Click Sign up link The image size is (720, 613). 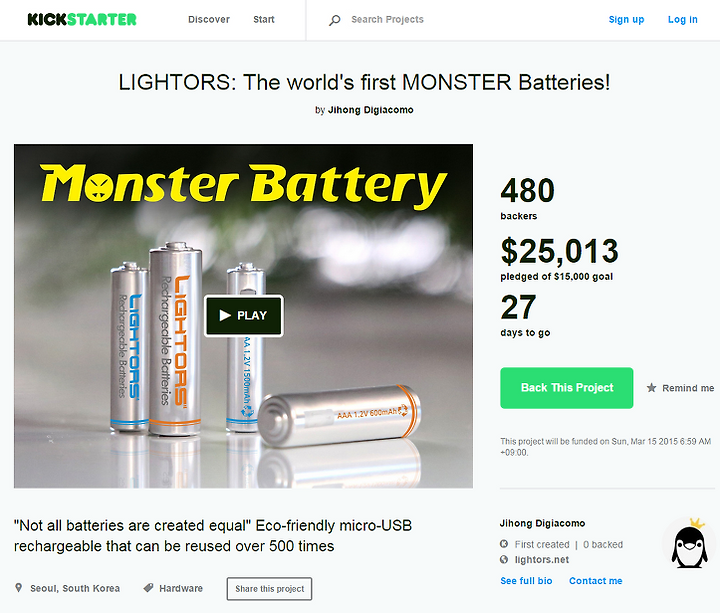click(x=626, y=20)
